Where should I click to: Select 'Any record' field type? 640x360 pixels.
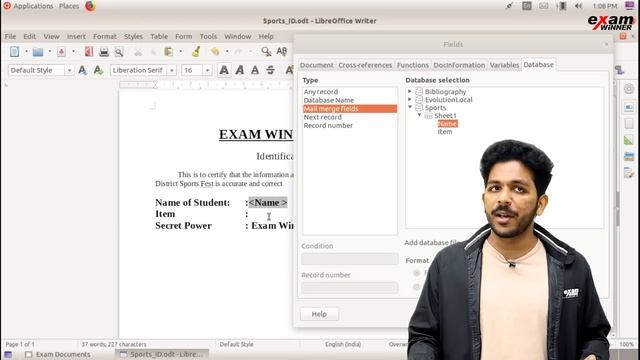[x=350, y=92]
